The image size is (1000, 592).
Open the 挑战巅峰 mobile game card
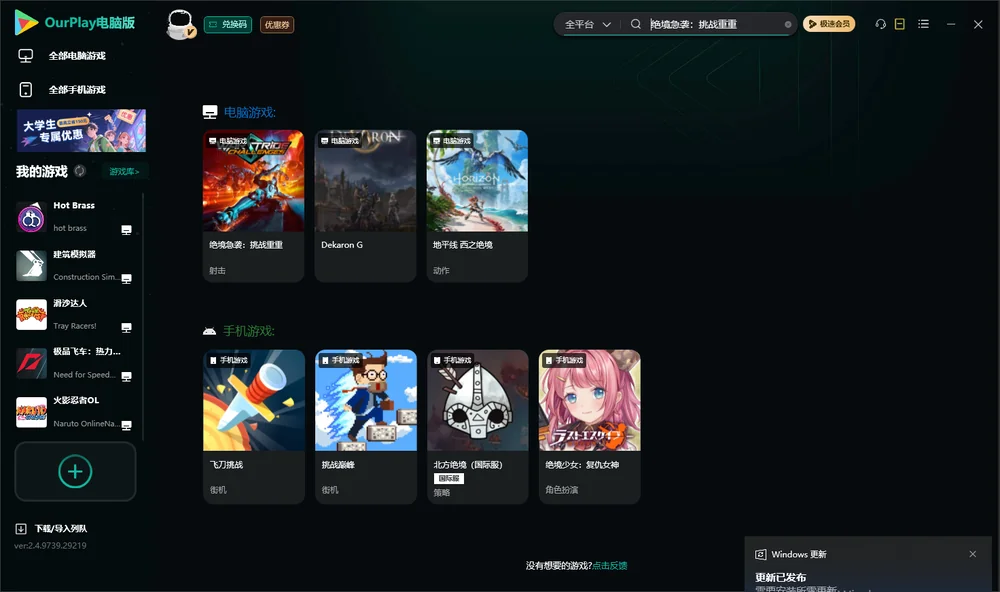pyautogui.click(x=366, y=426)
